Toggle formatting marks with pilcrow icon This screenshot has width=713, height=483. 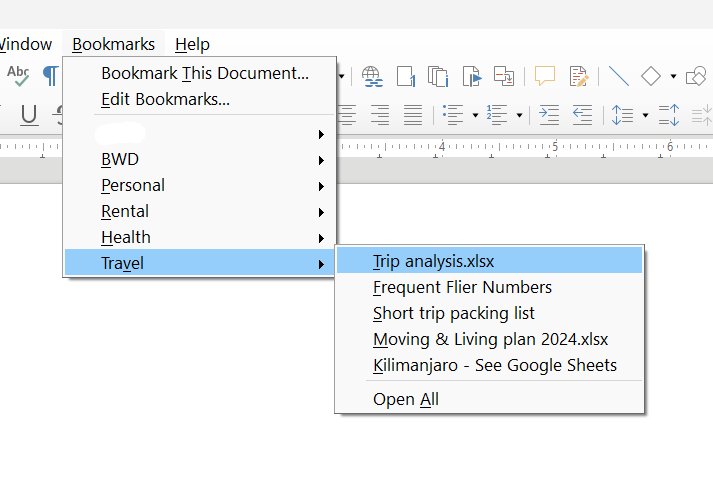[49, 76]
